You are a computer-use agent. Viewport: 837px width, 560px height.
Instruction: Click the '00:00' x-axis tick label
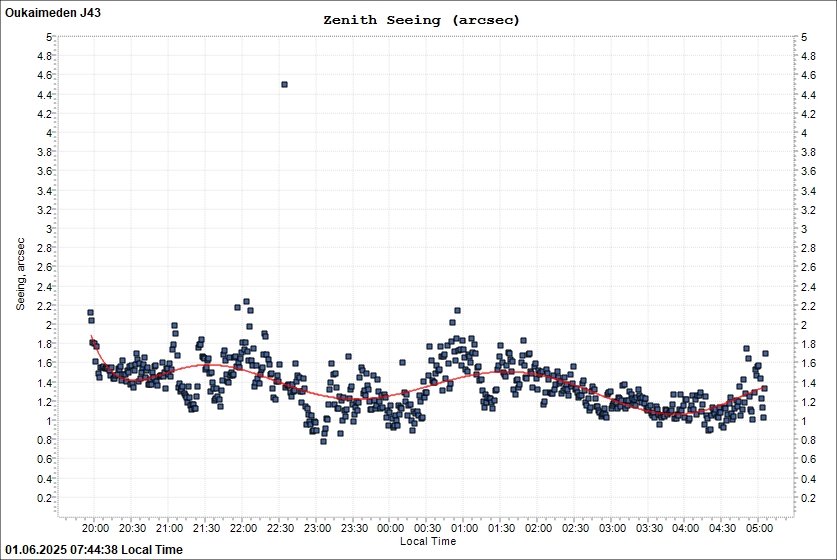[391, 528]
